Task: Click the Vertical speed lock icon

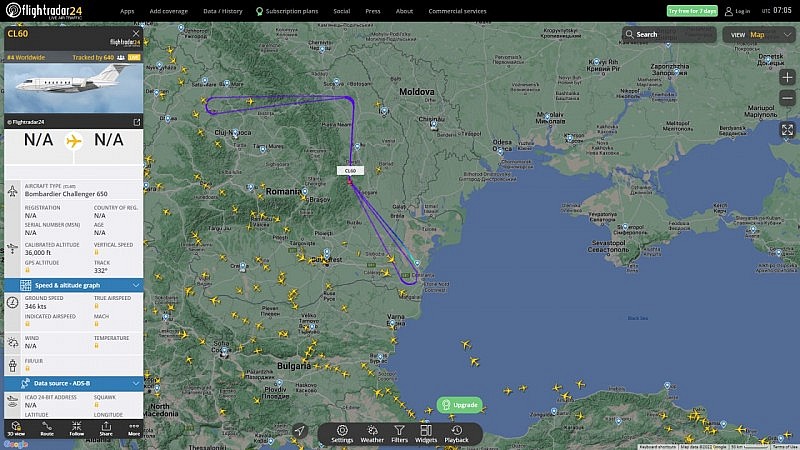Action: point(96,252)
